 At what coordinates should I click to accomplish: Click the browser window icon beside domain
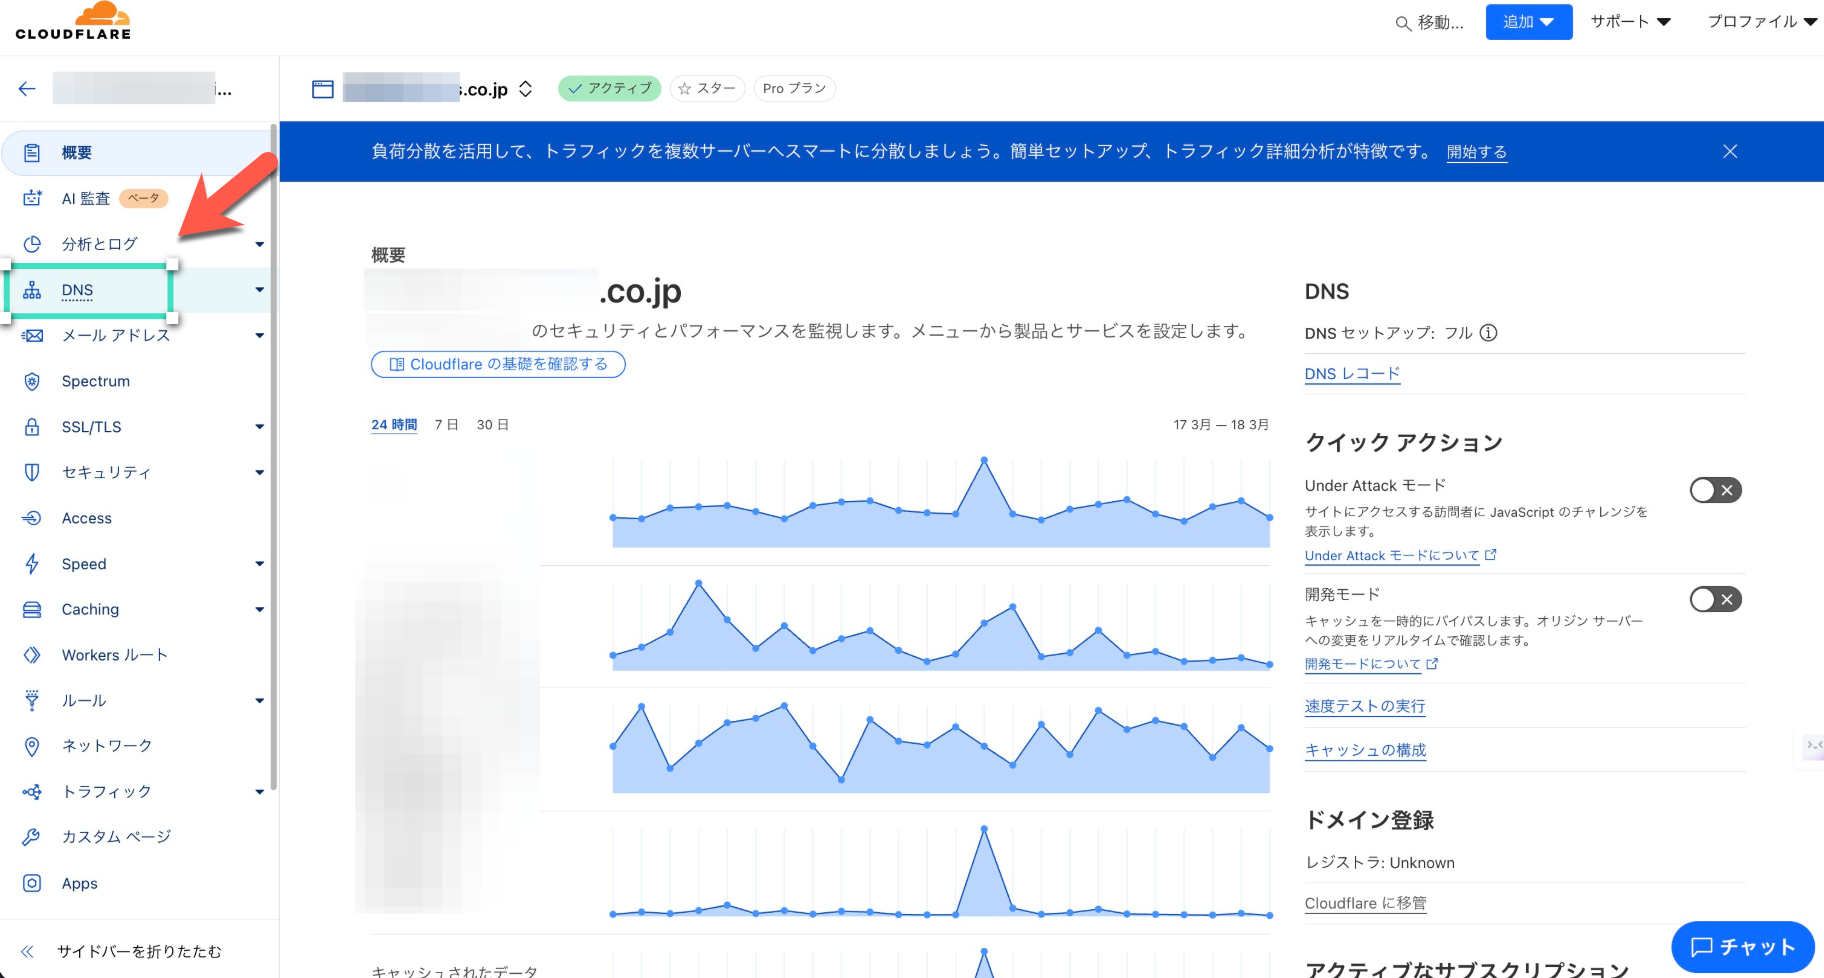tap(323, 89)
